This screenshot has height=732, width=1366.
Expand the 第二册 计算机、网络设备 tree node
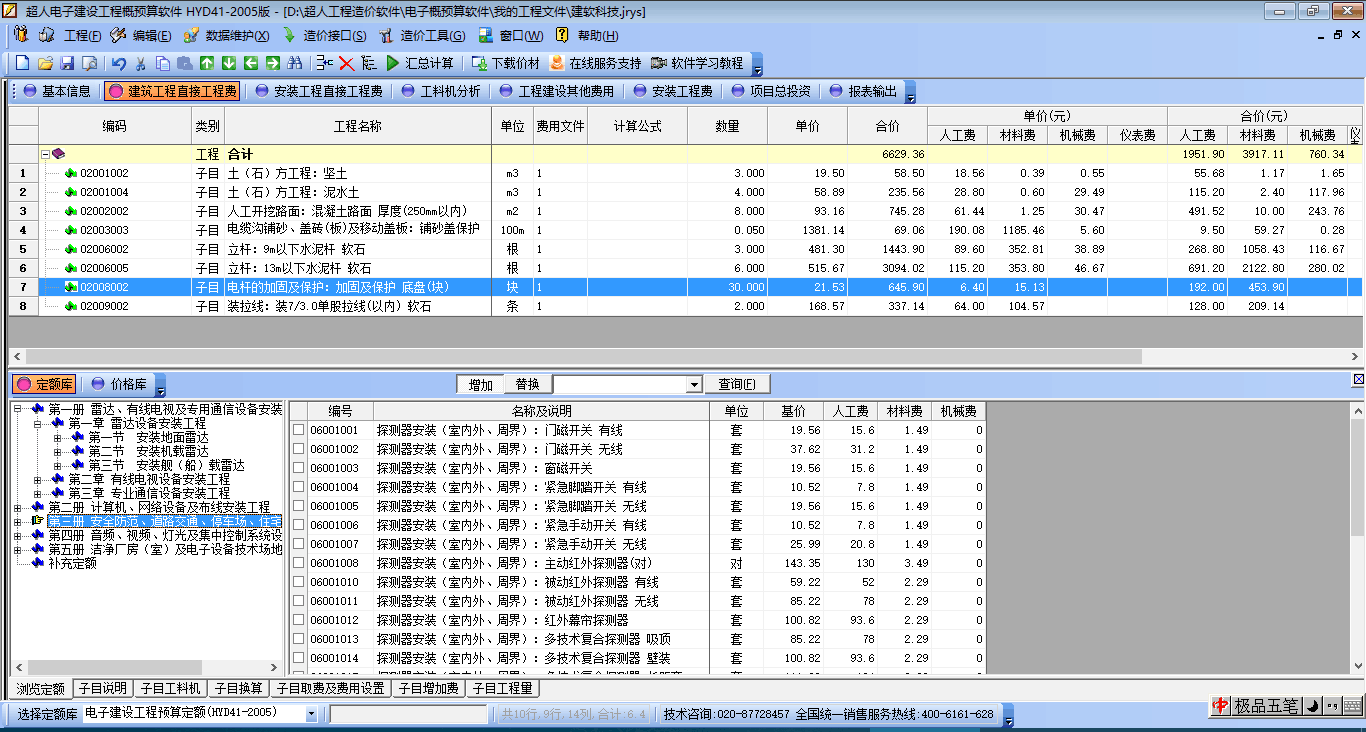click(18, 507)
